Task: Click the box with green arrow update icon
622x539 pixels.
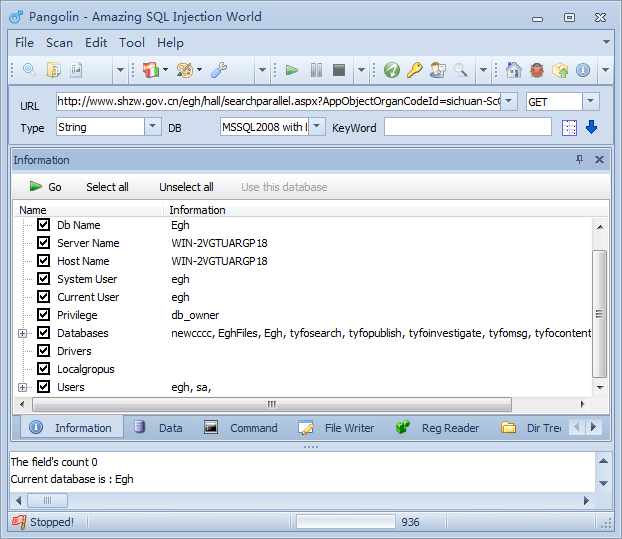Action: point(560,70)
